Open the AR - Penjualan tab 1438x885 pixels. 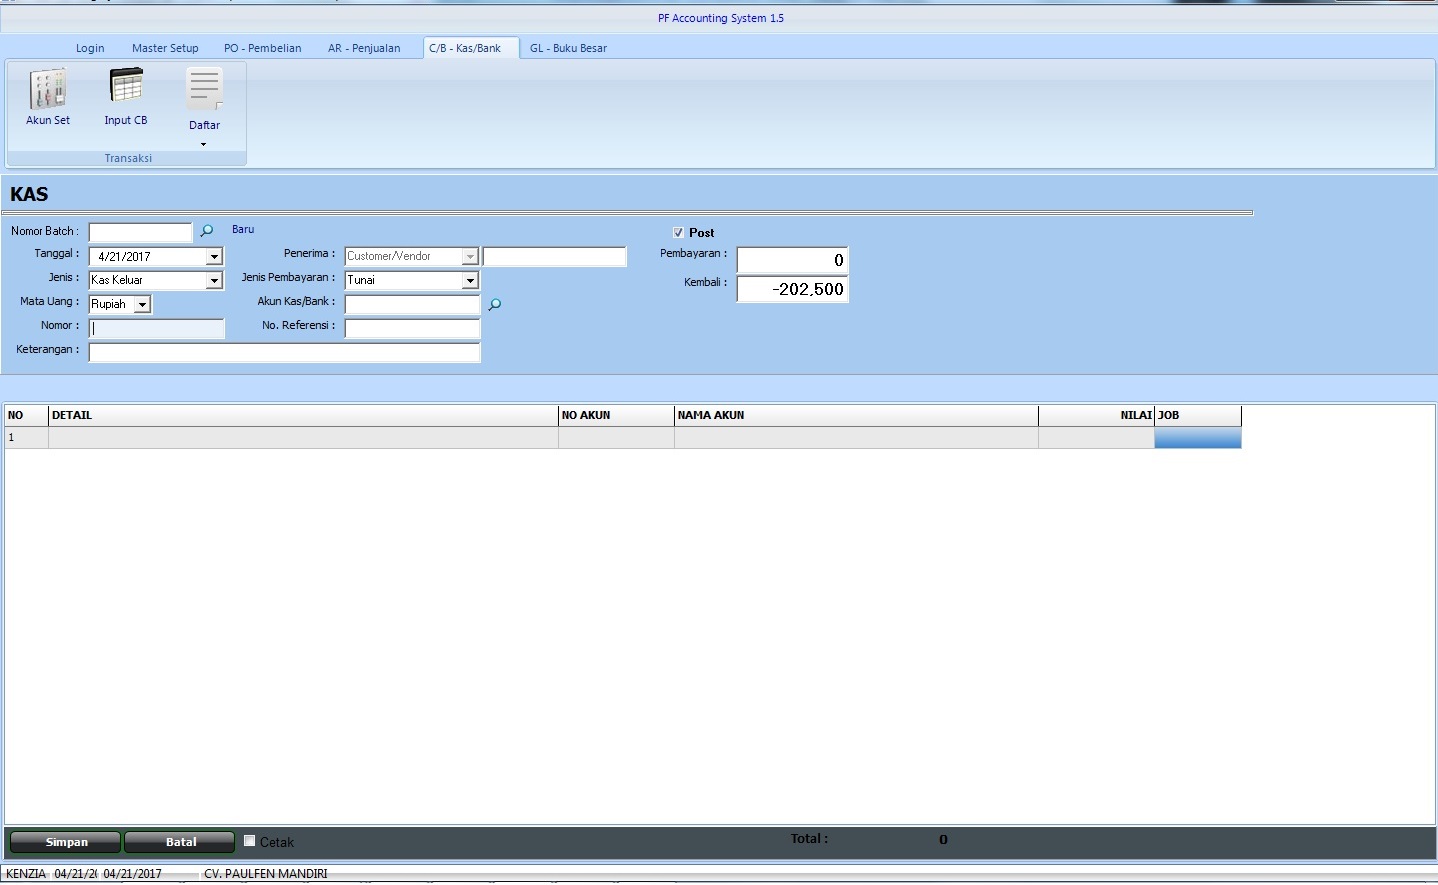(x=364, y=48)
